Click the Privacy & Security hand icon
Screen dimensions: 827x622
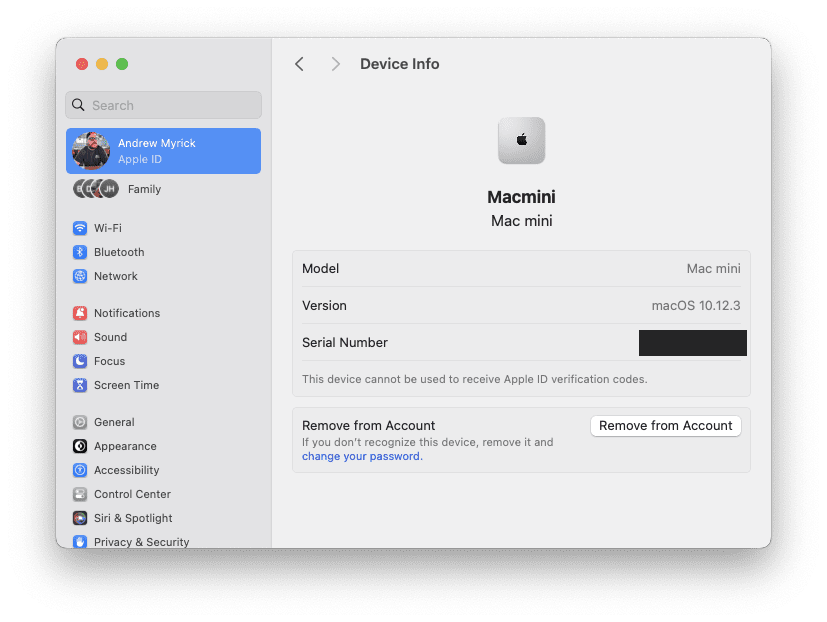pos(80,541)
